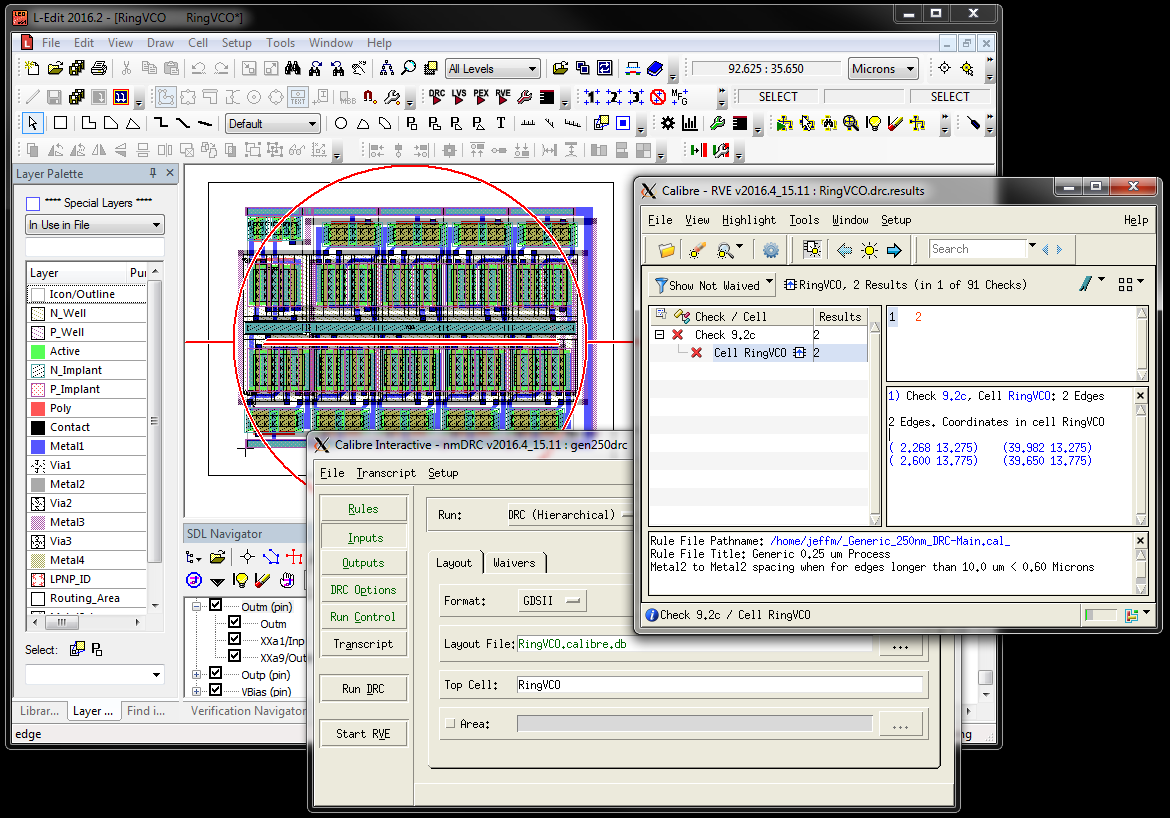Select the Metal1 layer color swatch

click(38, 446)
